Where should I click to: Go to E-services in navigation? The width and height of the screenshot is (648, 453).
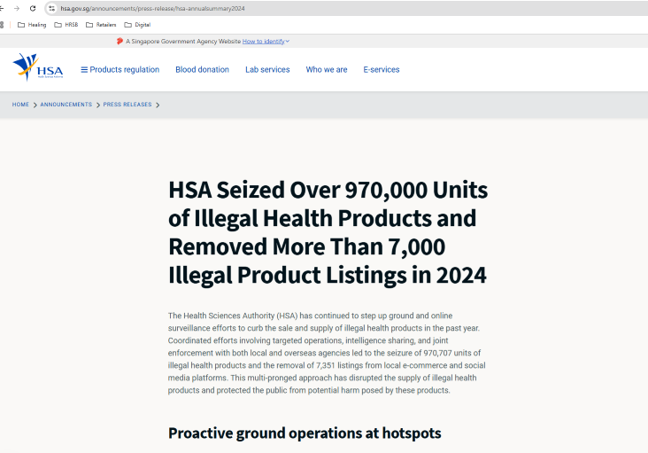point(381,70)
